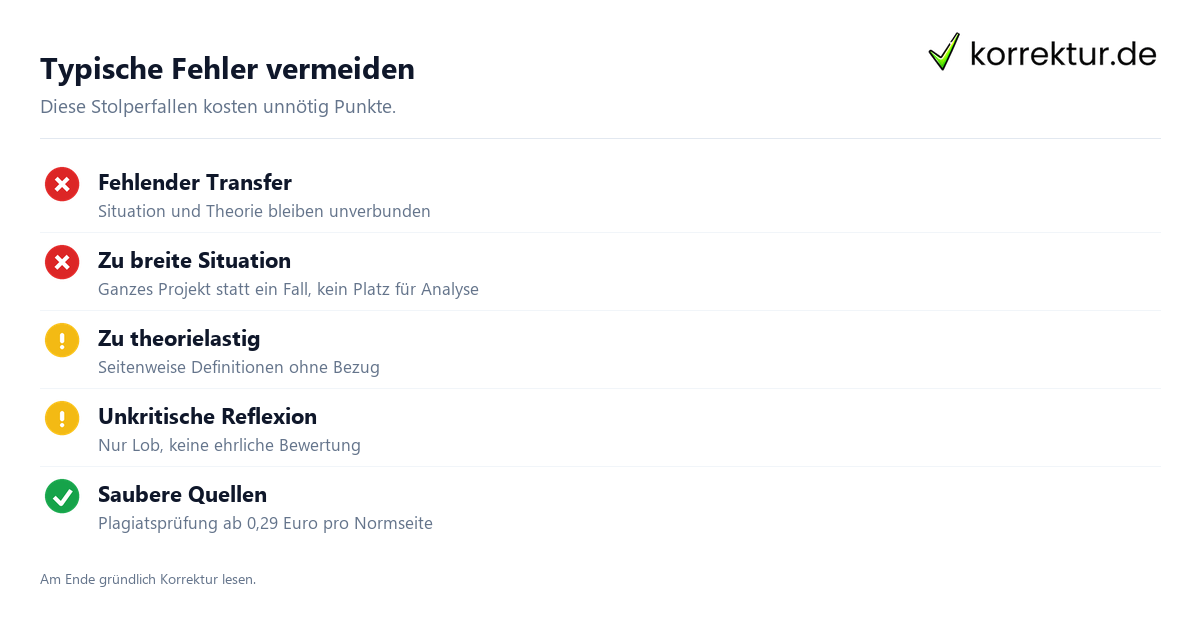Open the korrektur.de logo text

click(1063, 53)
